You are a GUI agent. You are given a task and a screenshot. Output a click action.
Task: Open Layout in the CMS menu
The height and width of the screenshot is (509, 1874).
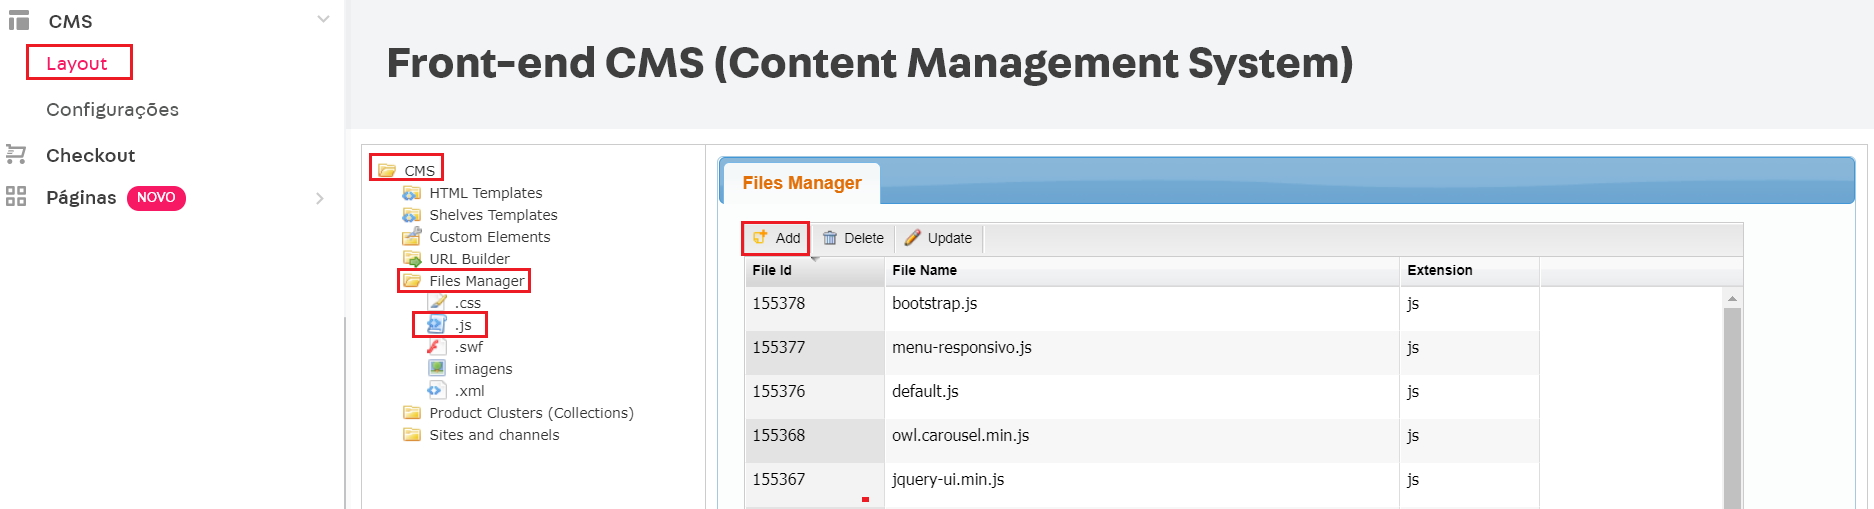(x=77, y=63)
